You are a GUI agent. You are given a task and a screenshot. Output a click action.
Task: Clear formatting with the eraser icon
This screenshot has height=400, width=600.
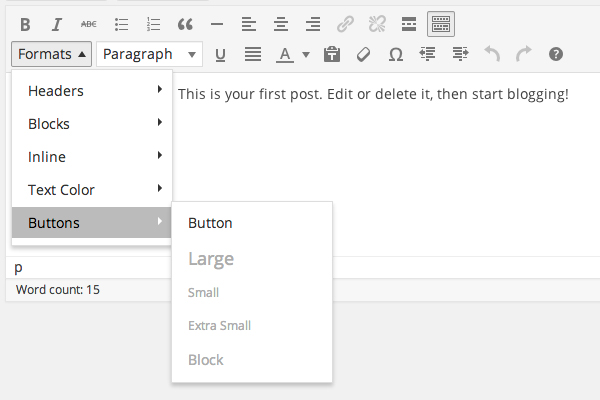(364, 54)
